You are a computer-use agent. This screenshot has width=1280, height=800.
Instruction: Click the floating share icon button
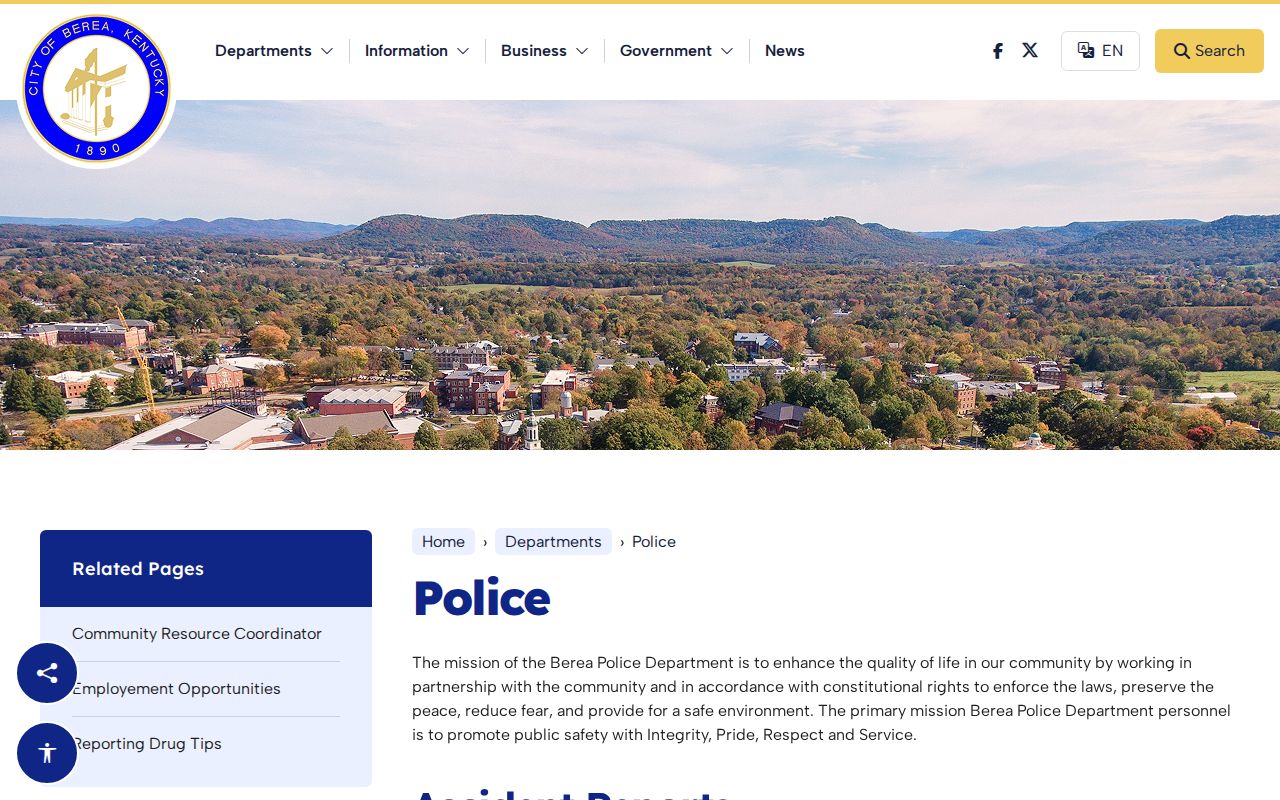coord(47,673)
